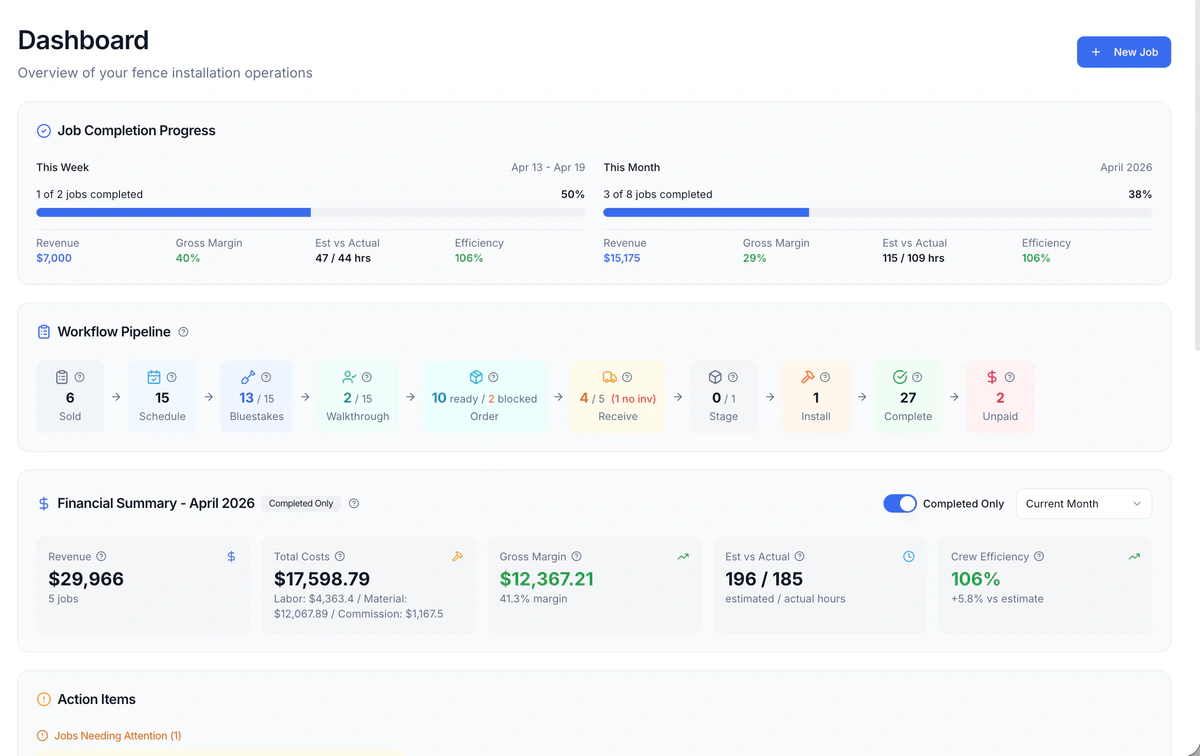Click the Walkthrough stage person icon
The height and width of the screenshot is (756, 1200).
coord(349,377)
